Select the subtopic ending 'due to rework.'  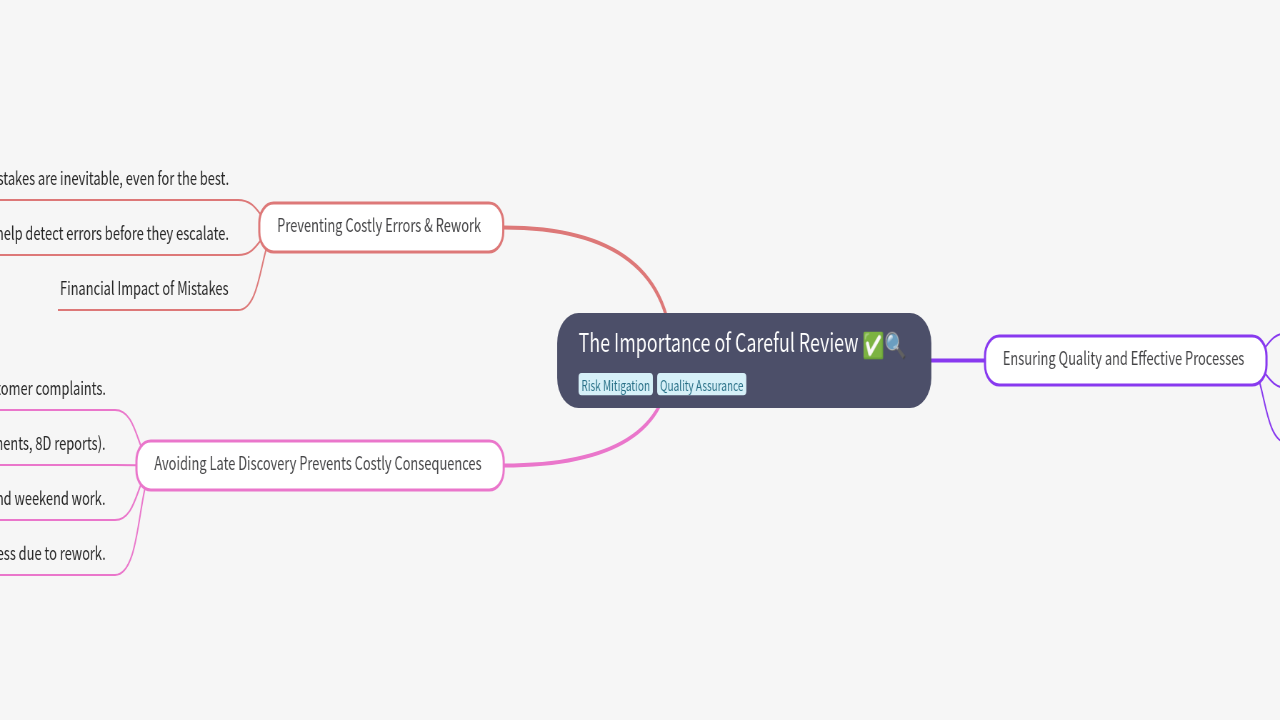52,554
